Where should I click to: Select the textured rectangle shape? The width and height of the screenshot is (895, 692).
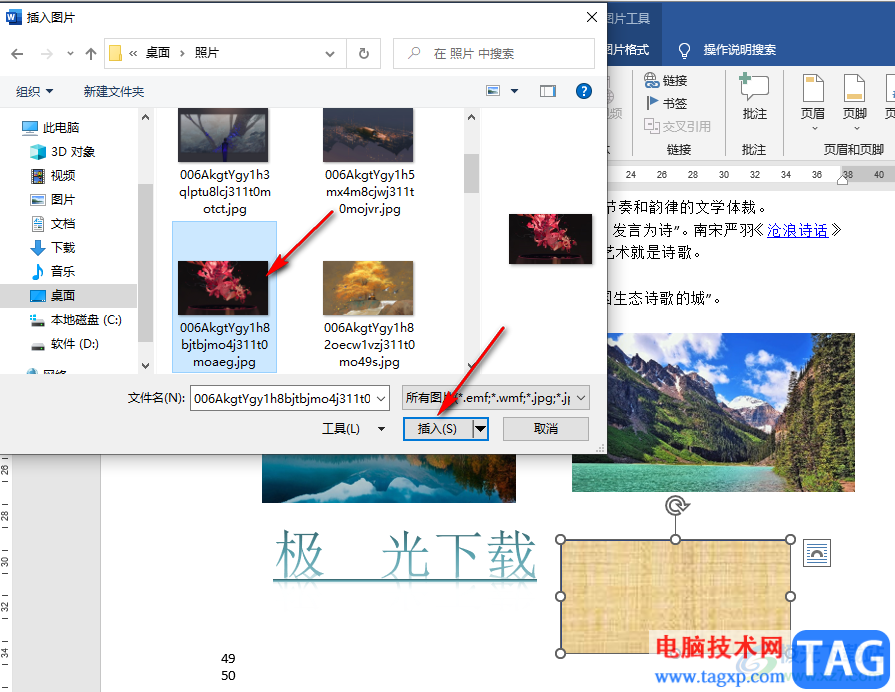pyautogui.click(x=675, y=596)
